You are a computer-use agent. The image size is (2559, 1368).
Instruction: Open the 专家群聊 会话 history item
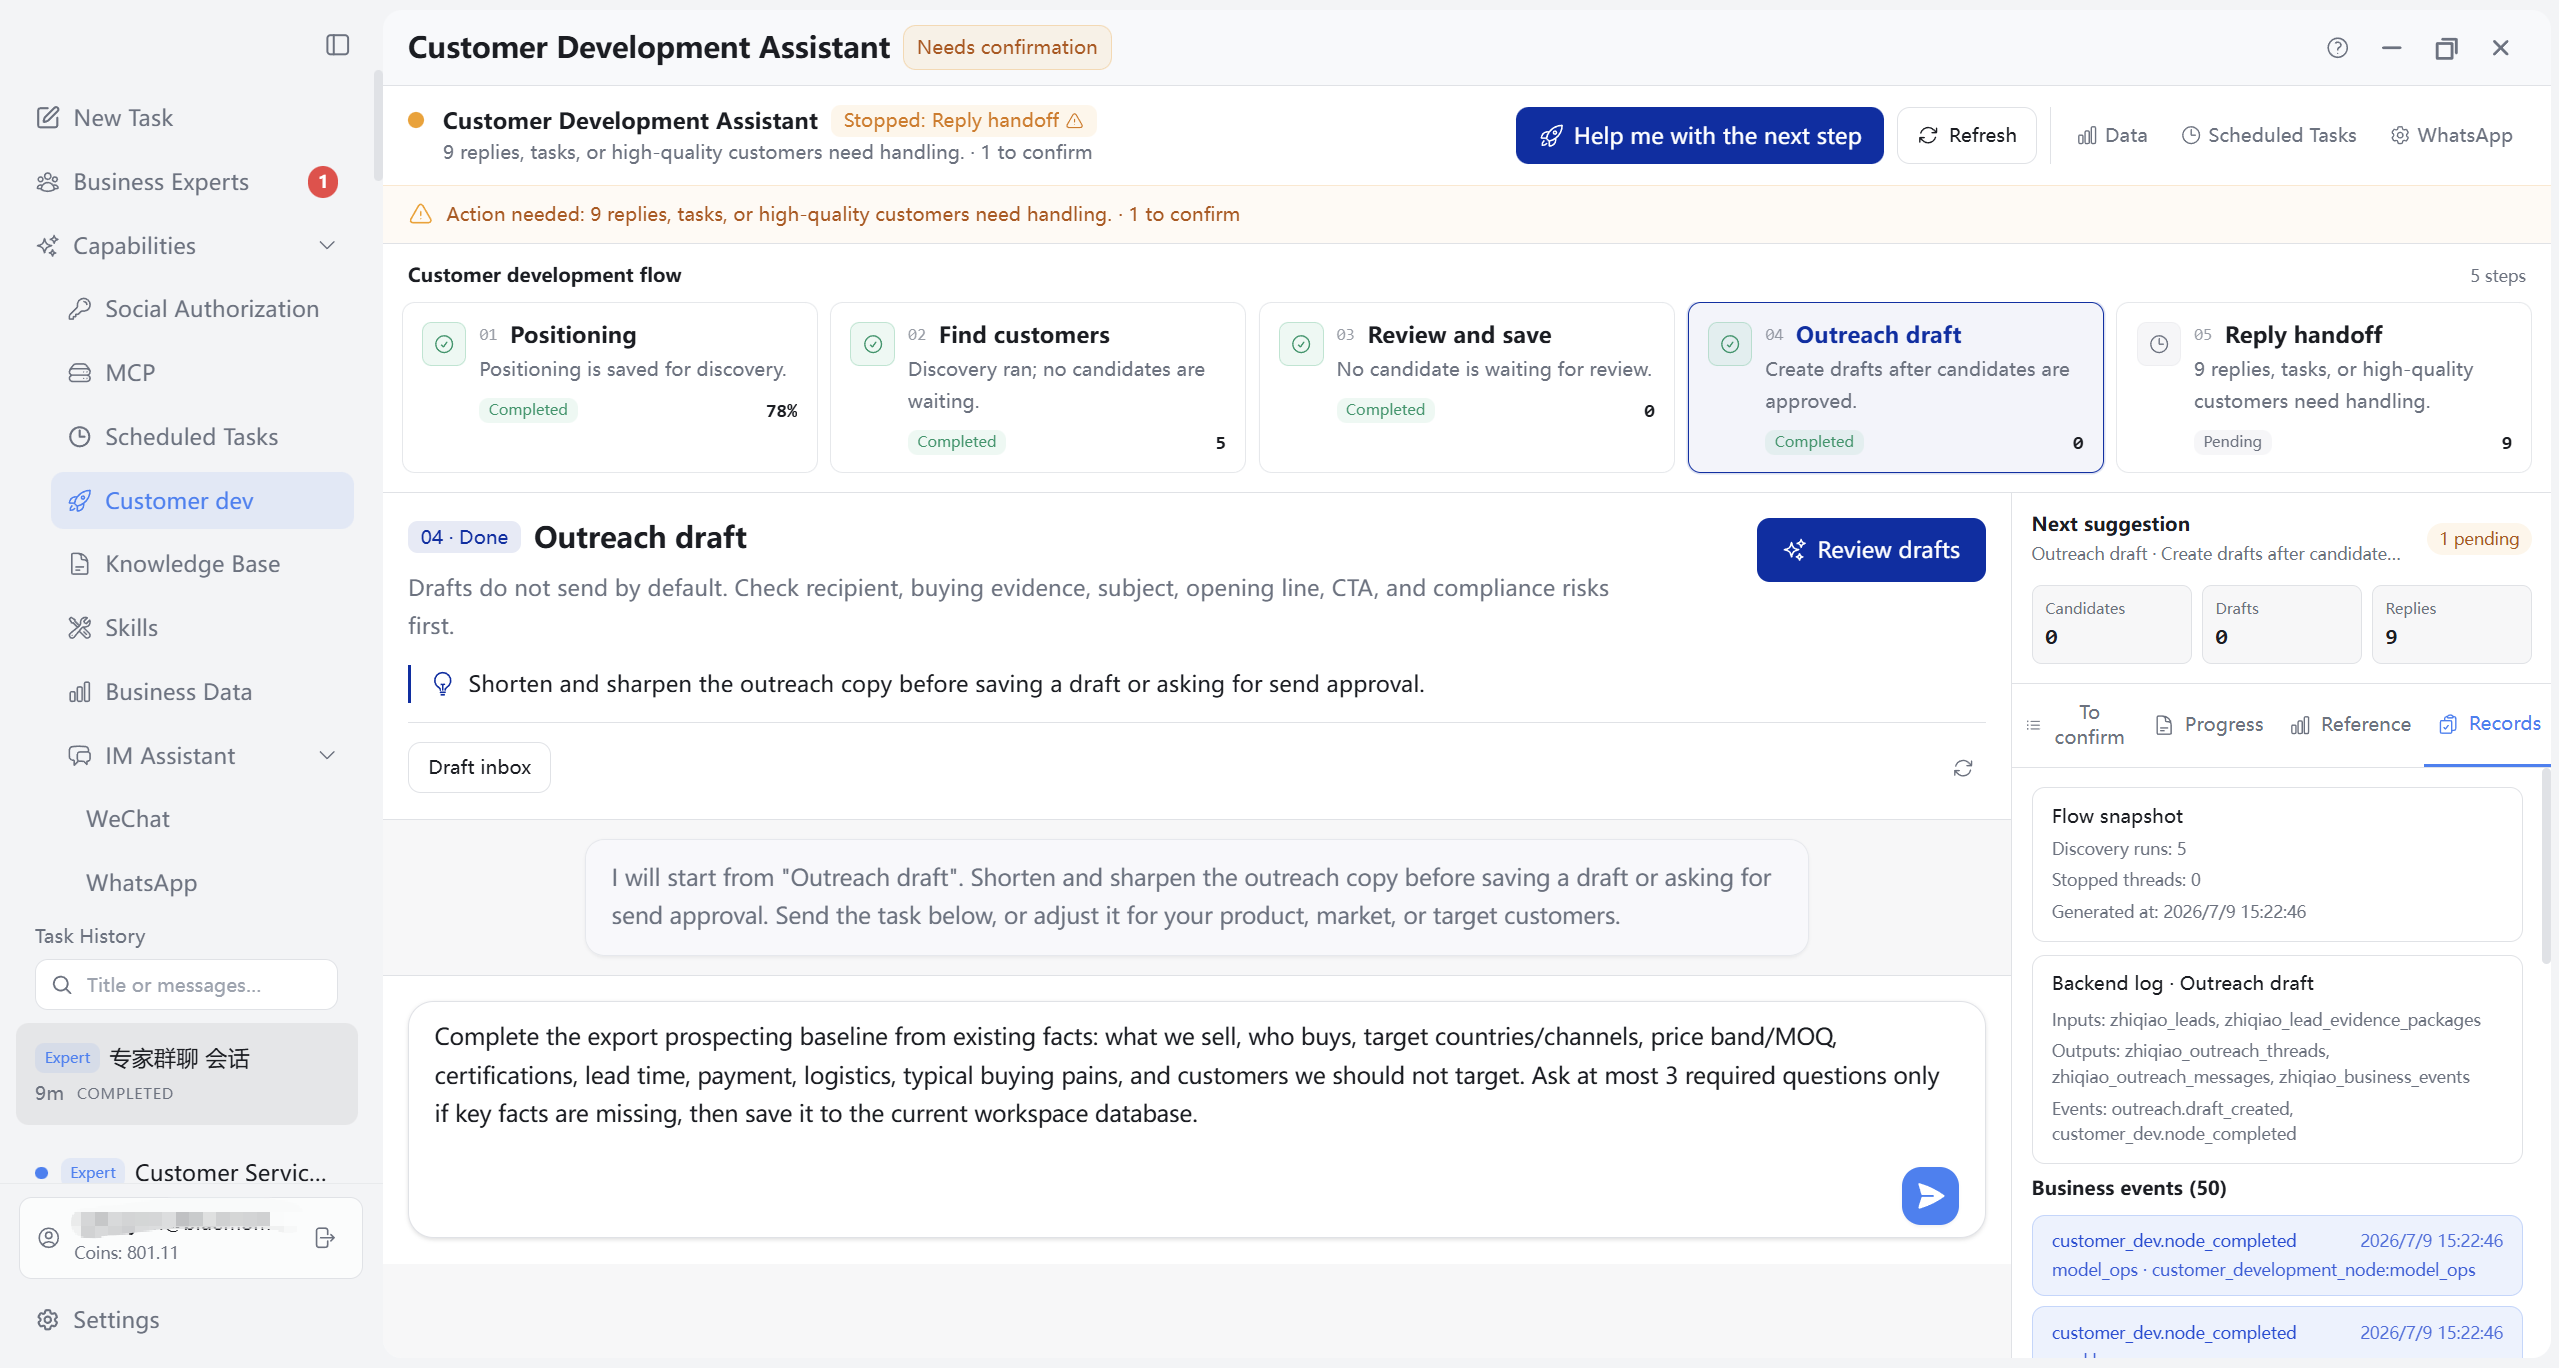pyautogui.click(x=187, y=1074)
